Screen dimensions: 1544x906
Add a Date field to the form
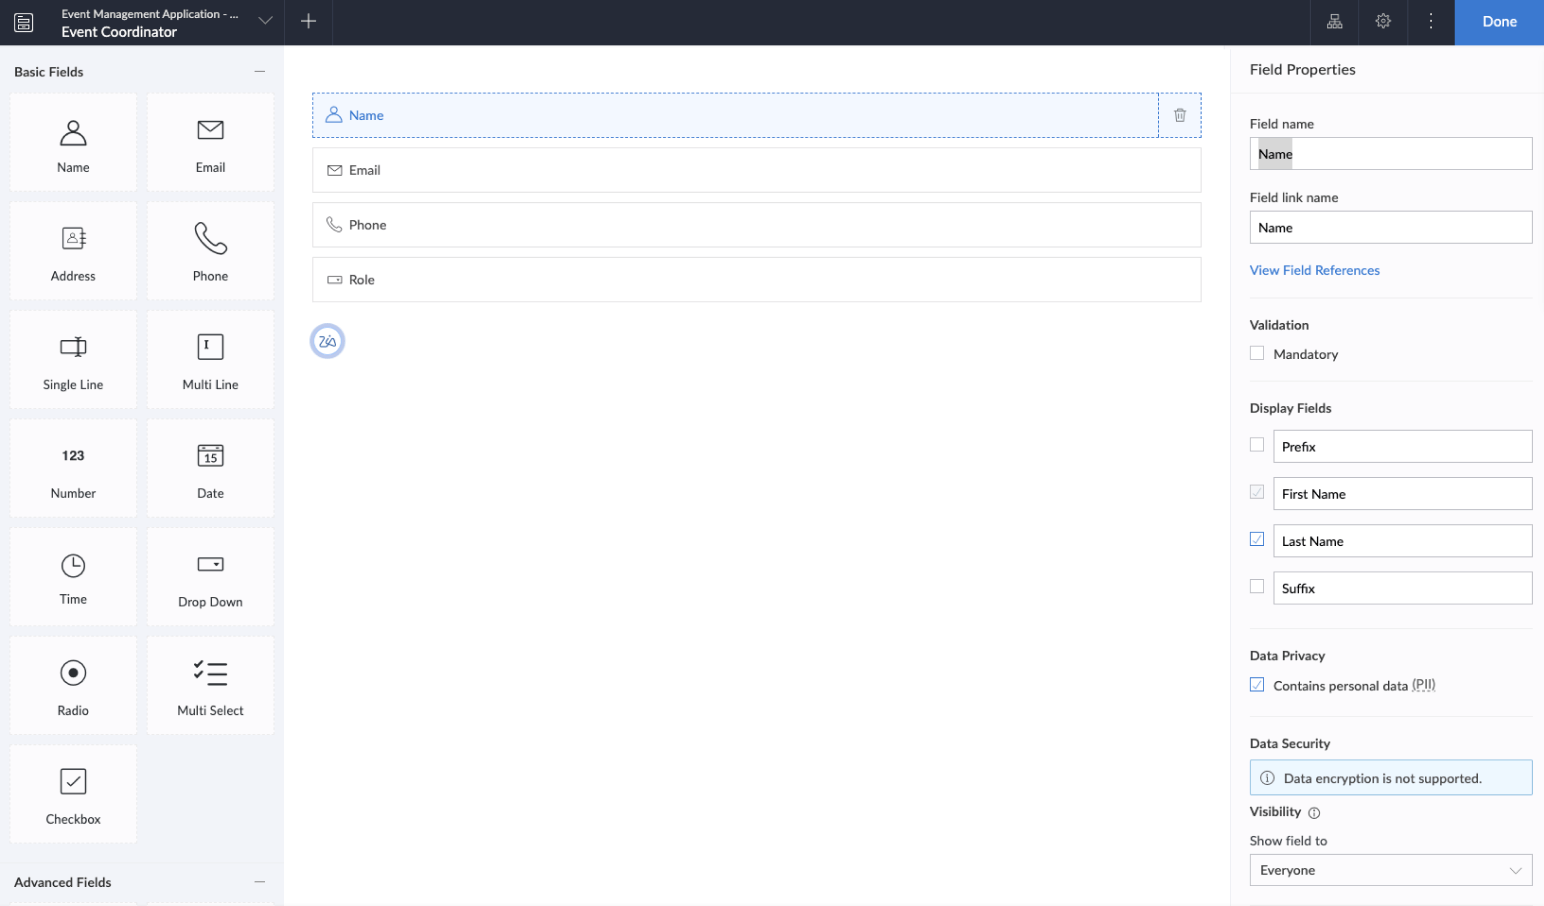pos(209,467)
